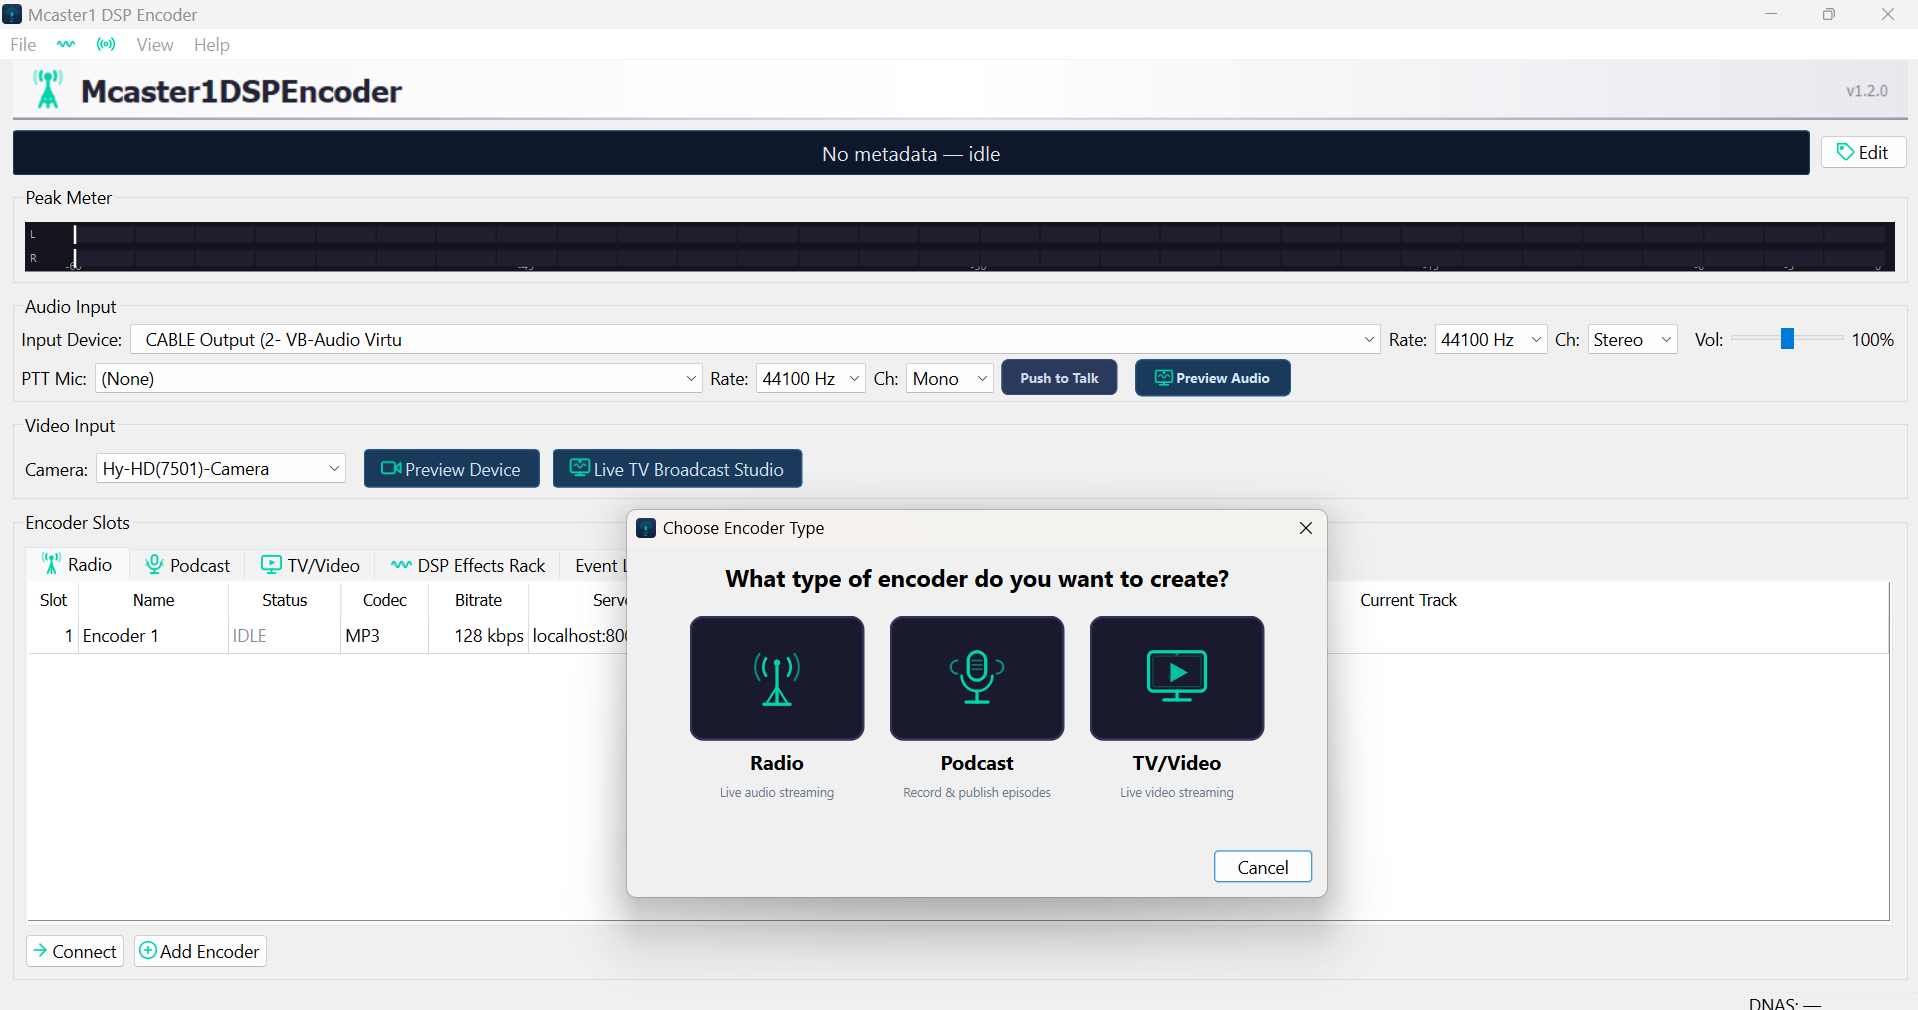Screen dimensions: 1918x1010
Task: Open Preview Device for camera
Action: point(451,469)
